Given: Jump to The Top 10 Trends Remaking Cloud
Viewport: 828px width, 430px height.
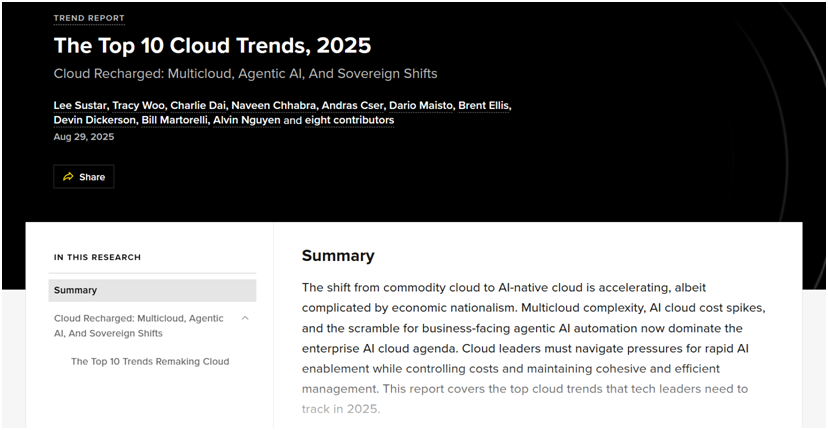Looking at the screenshot, I should pos(150,361).
